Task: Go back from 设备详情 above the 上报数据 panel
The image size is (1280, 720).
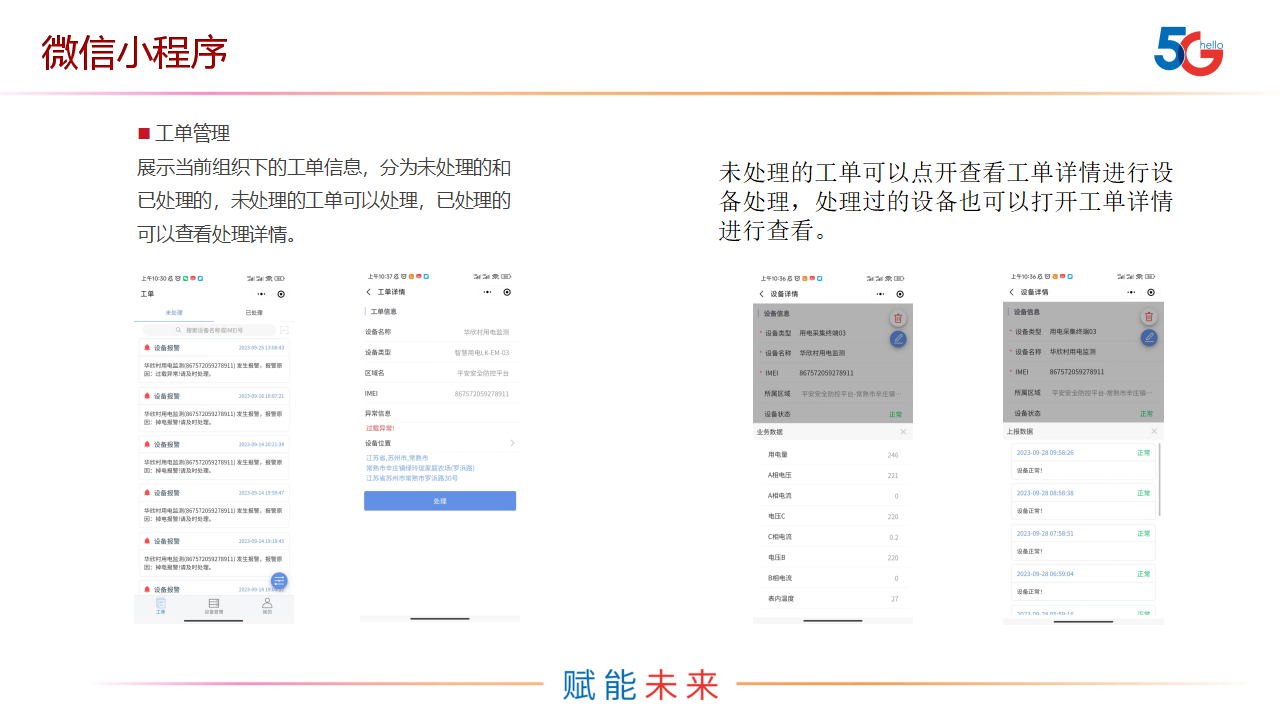Action: coord(1011,292)
